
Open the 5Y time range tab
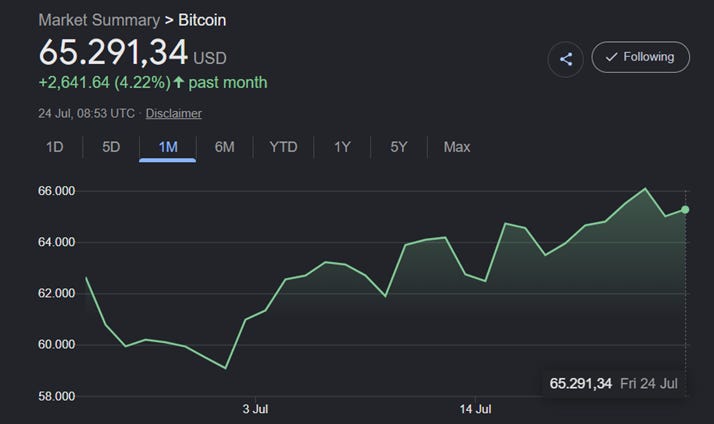[399, 147]
